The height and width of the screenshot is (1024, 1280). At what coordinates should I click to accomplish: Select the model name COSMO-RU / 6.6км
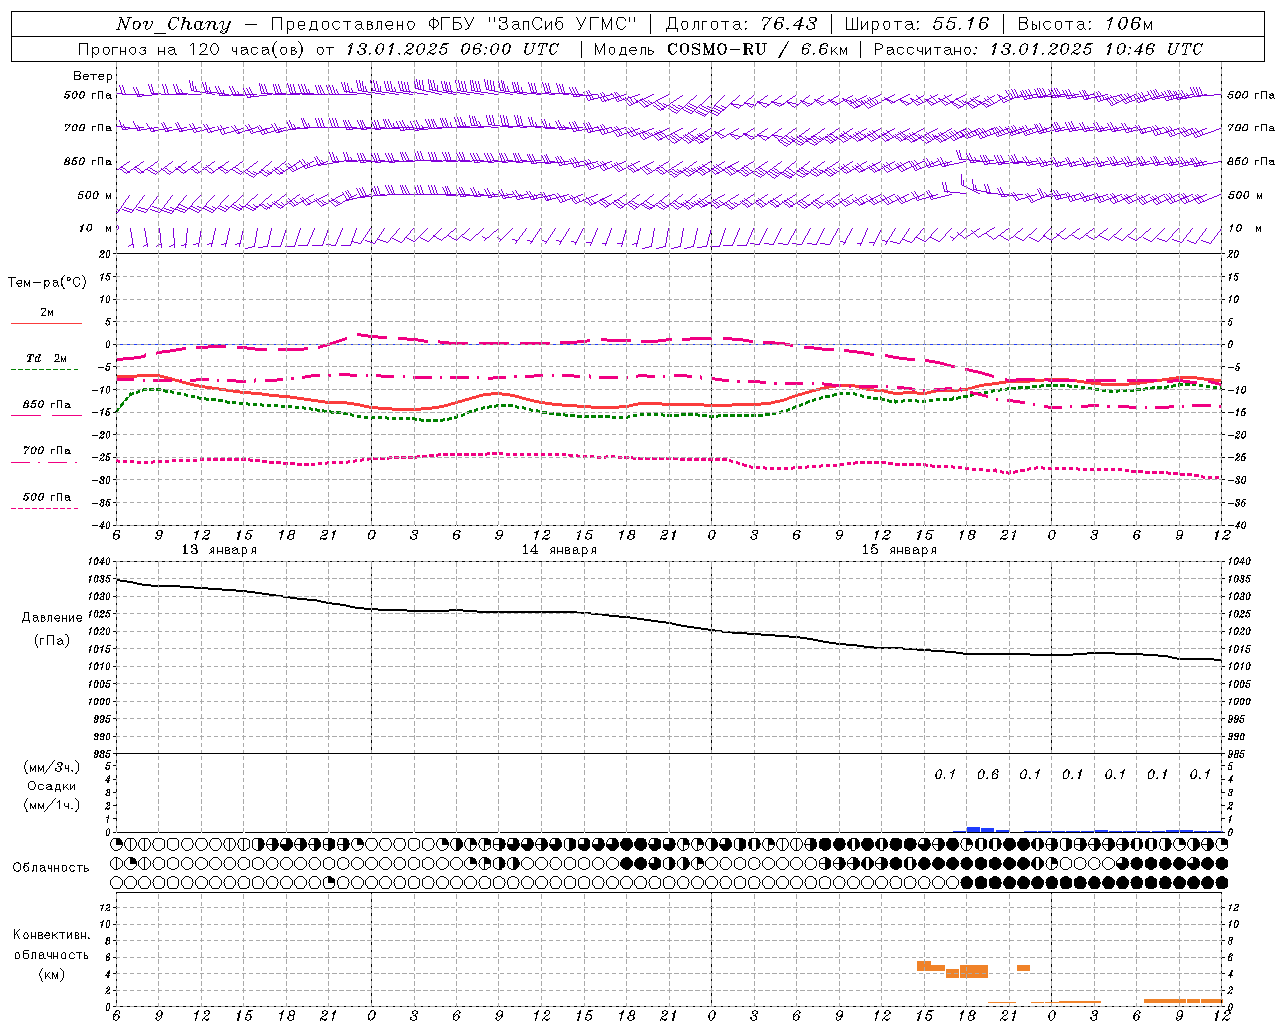click(x=757, y=49)
